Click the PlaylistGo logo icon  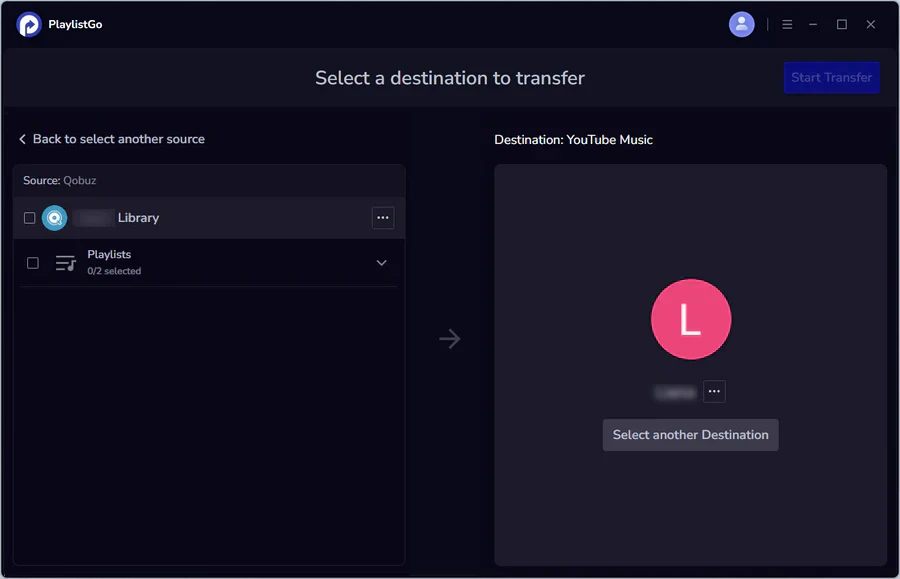[29, 25]
